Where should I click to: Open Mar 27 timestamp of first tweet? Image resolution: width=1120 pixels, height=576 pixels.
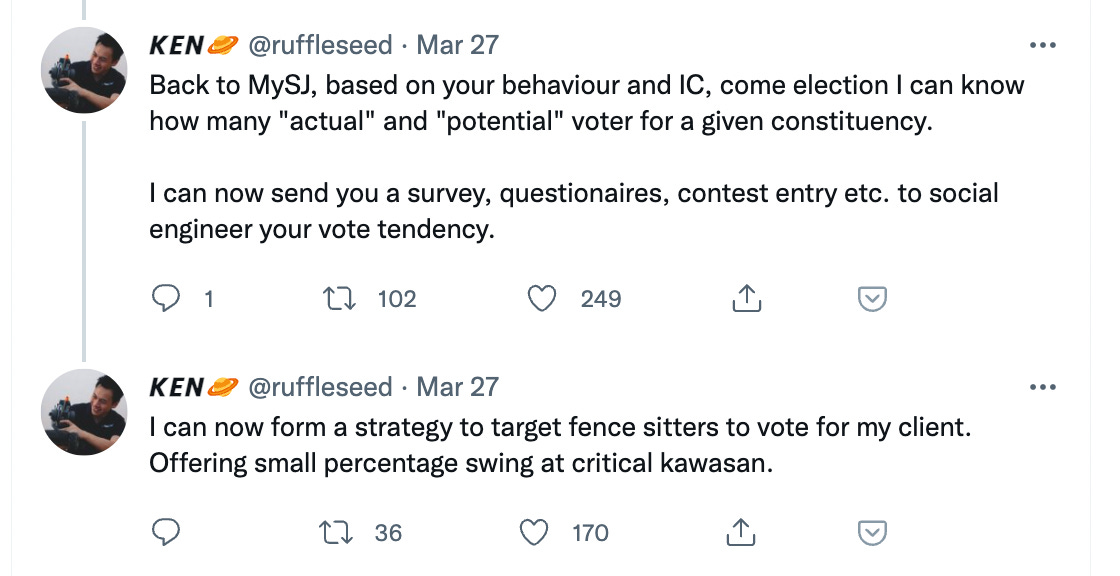point(457,45)
